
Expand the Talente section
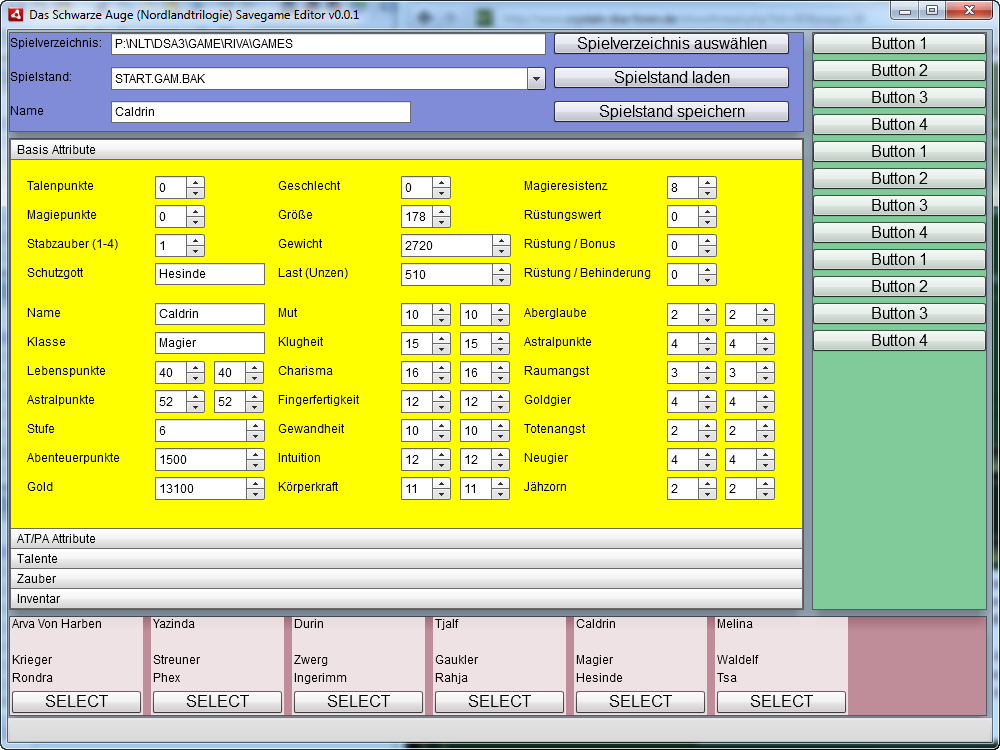click(x=406, y=559)
